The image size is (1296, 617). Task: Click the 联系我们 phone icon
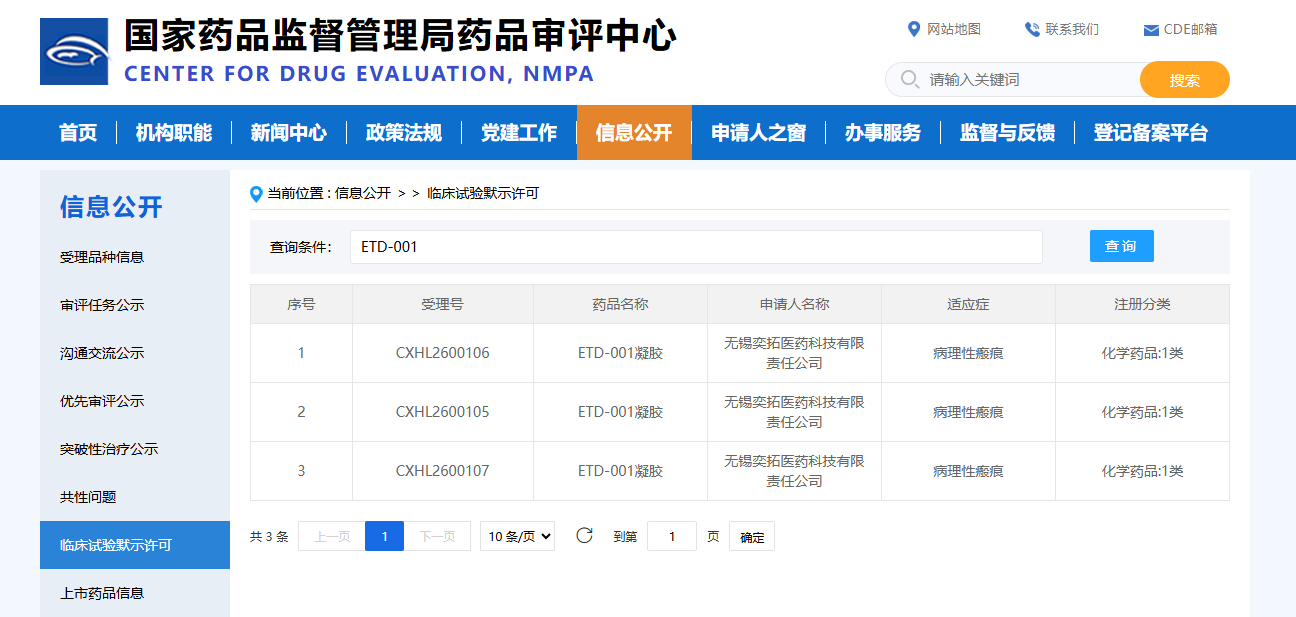(1030, 29)
